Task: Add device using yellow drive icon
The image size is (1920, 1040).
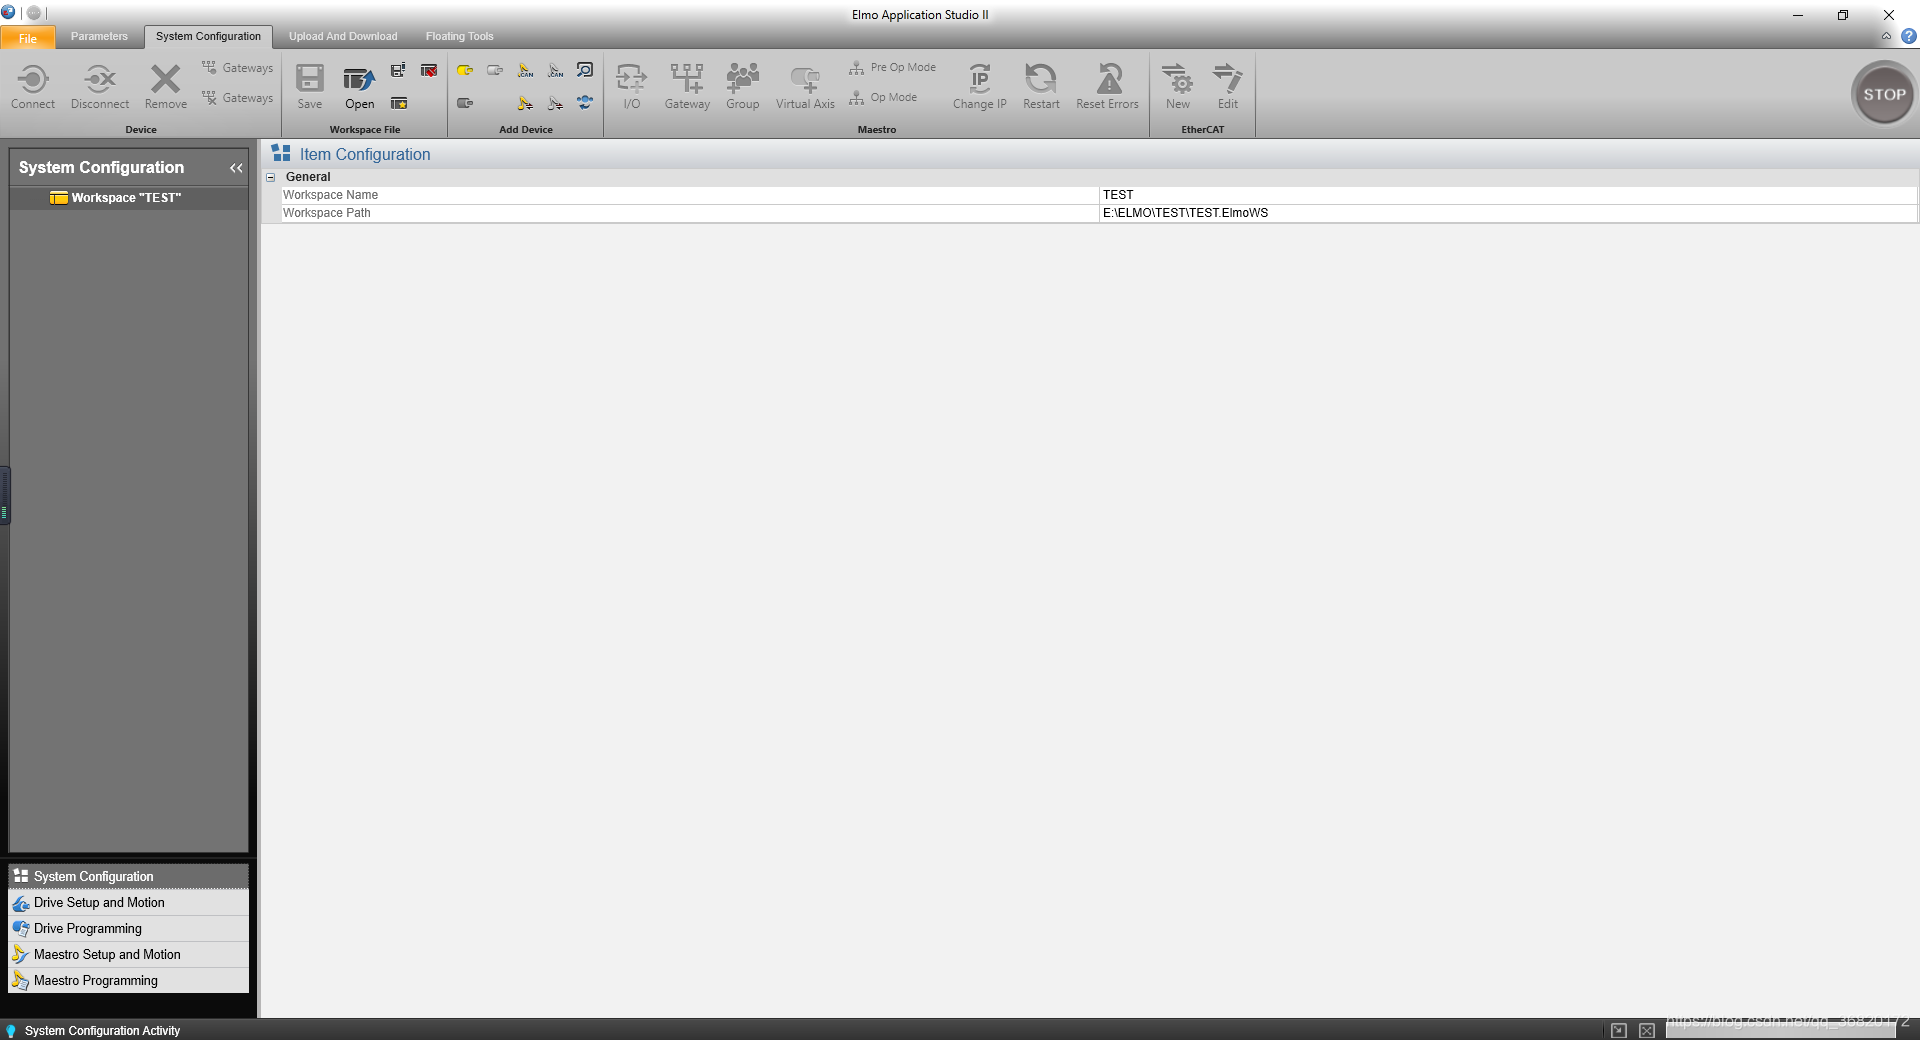Action: (465, 70)
